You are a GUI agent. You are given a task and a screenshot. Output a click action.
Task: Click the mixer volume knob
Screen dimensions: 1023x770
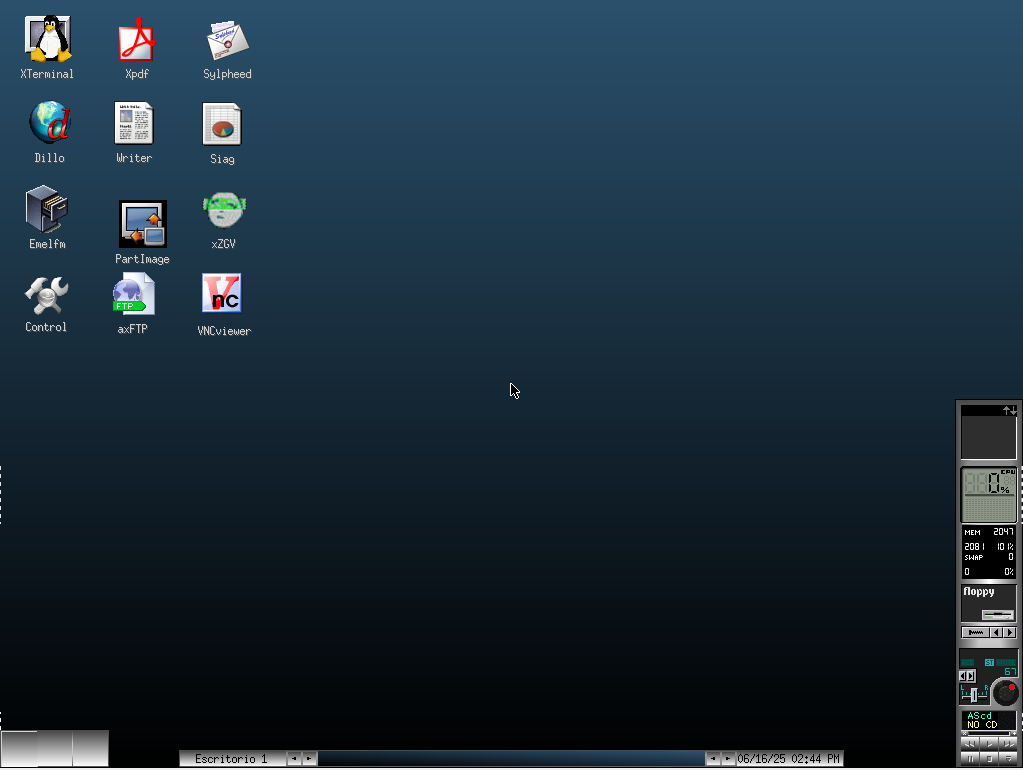tap(1005, 693)
